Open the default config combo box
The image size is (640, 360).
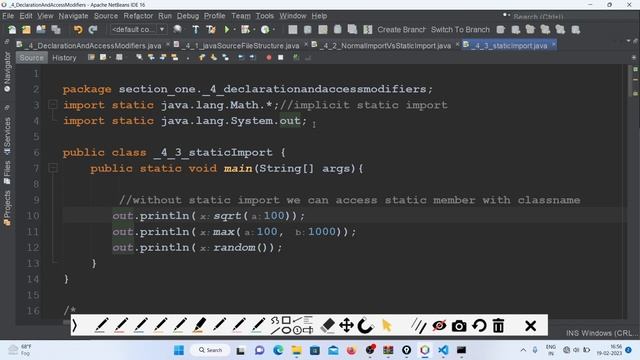pos(138,29)
